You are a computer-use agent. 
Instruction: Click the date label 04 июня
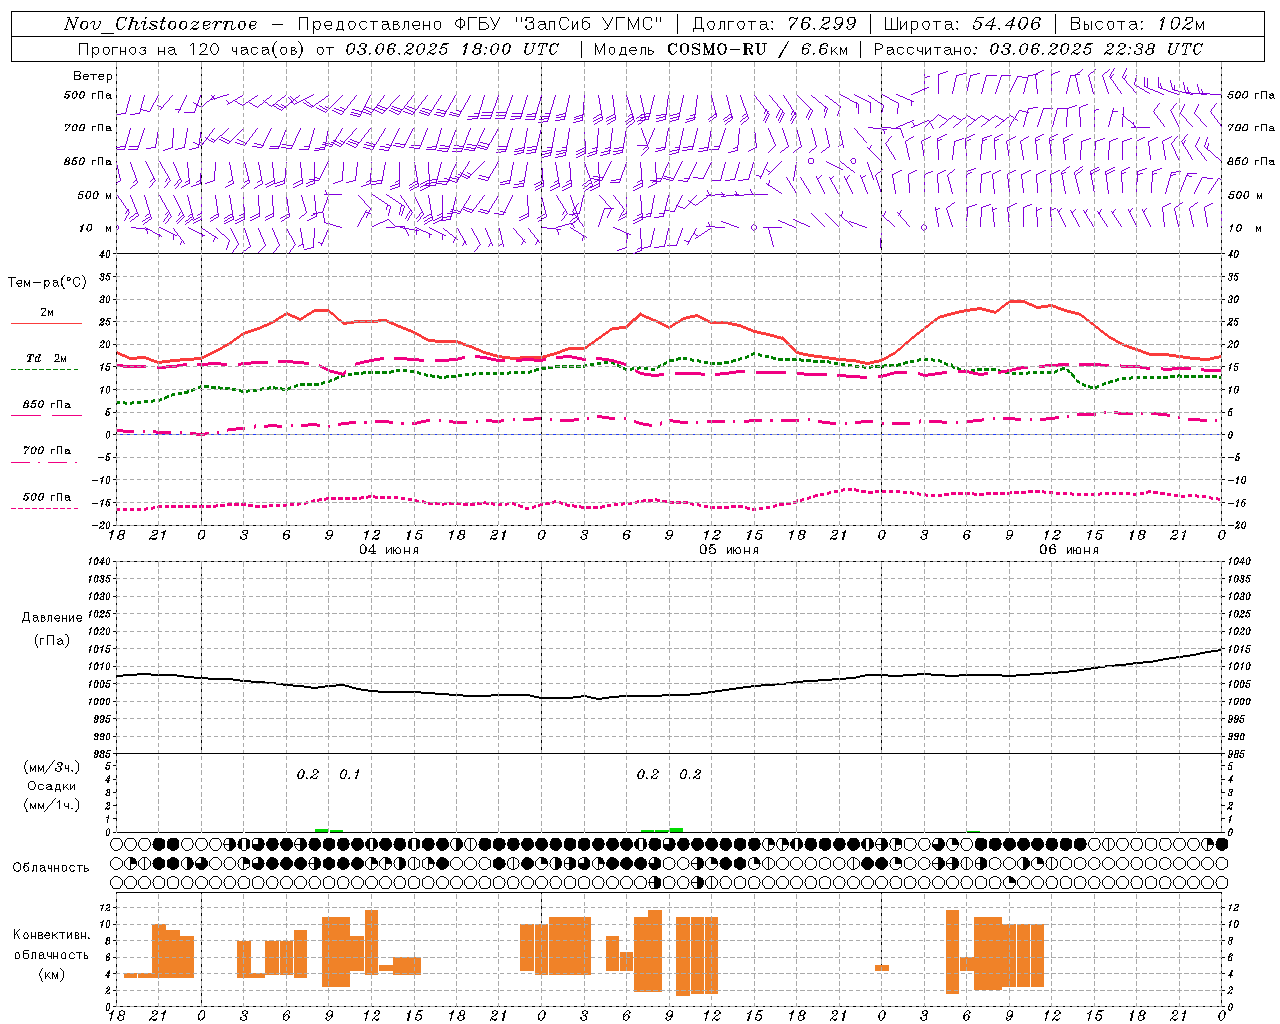coord(389,549)
